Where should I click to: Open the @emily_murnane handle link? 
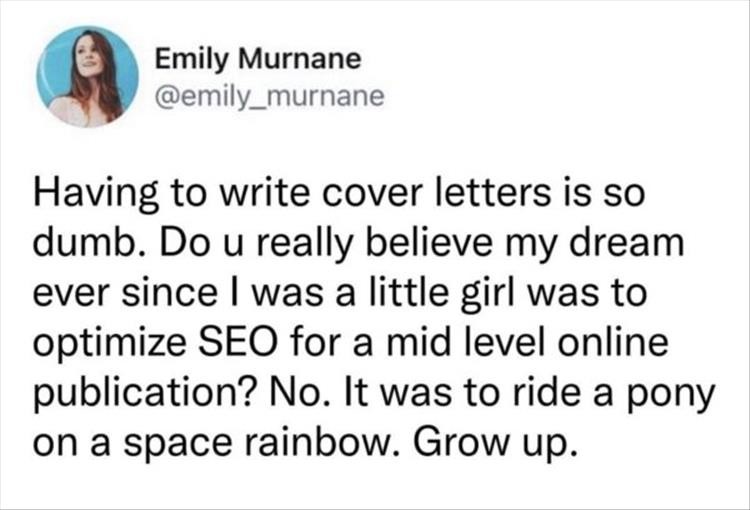pyautogui.click(x=270, y=96)
